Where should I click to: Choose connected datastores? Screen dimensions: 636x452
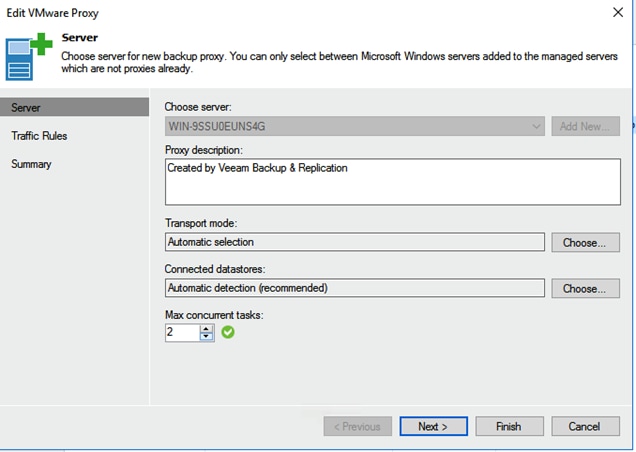[x=585, y=288]
